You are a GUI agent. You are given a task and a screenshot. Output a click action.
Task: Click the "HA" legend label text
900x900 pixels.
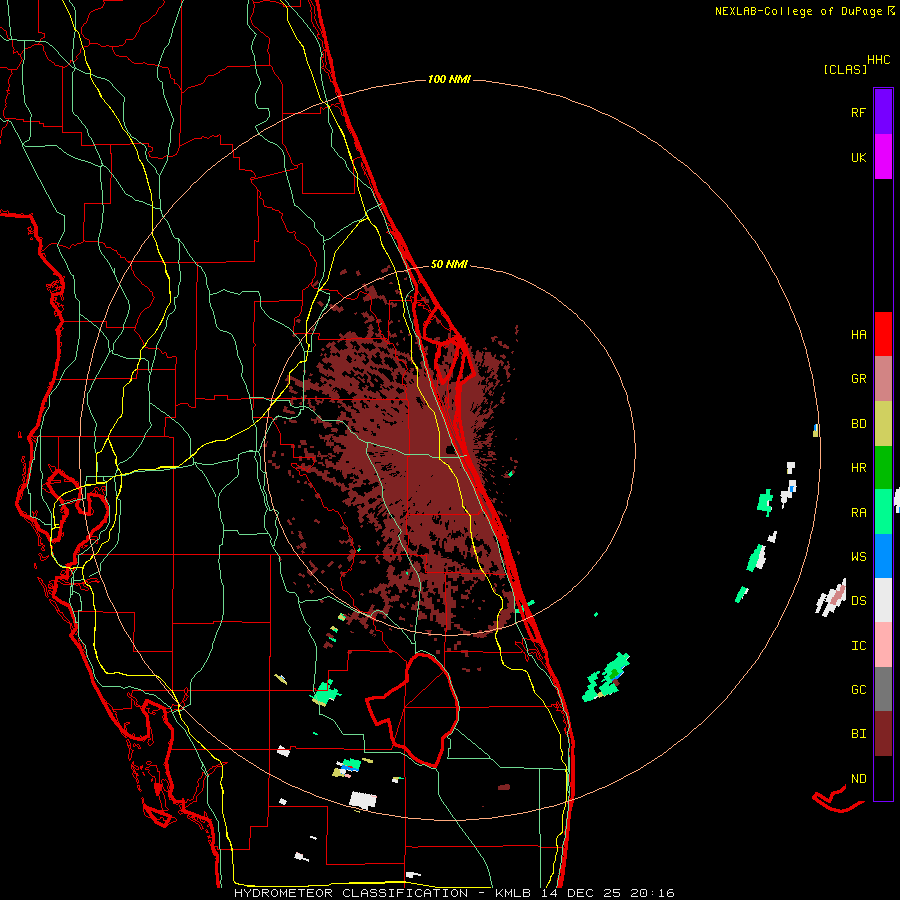click(x=858, y=335)
